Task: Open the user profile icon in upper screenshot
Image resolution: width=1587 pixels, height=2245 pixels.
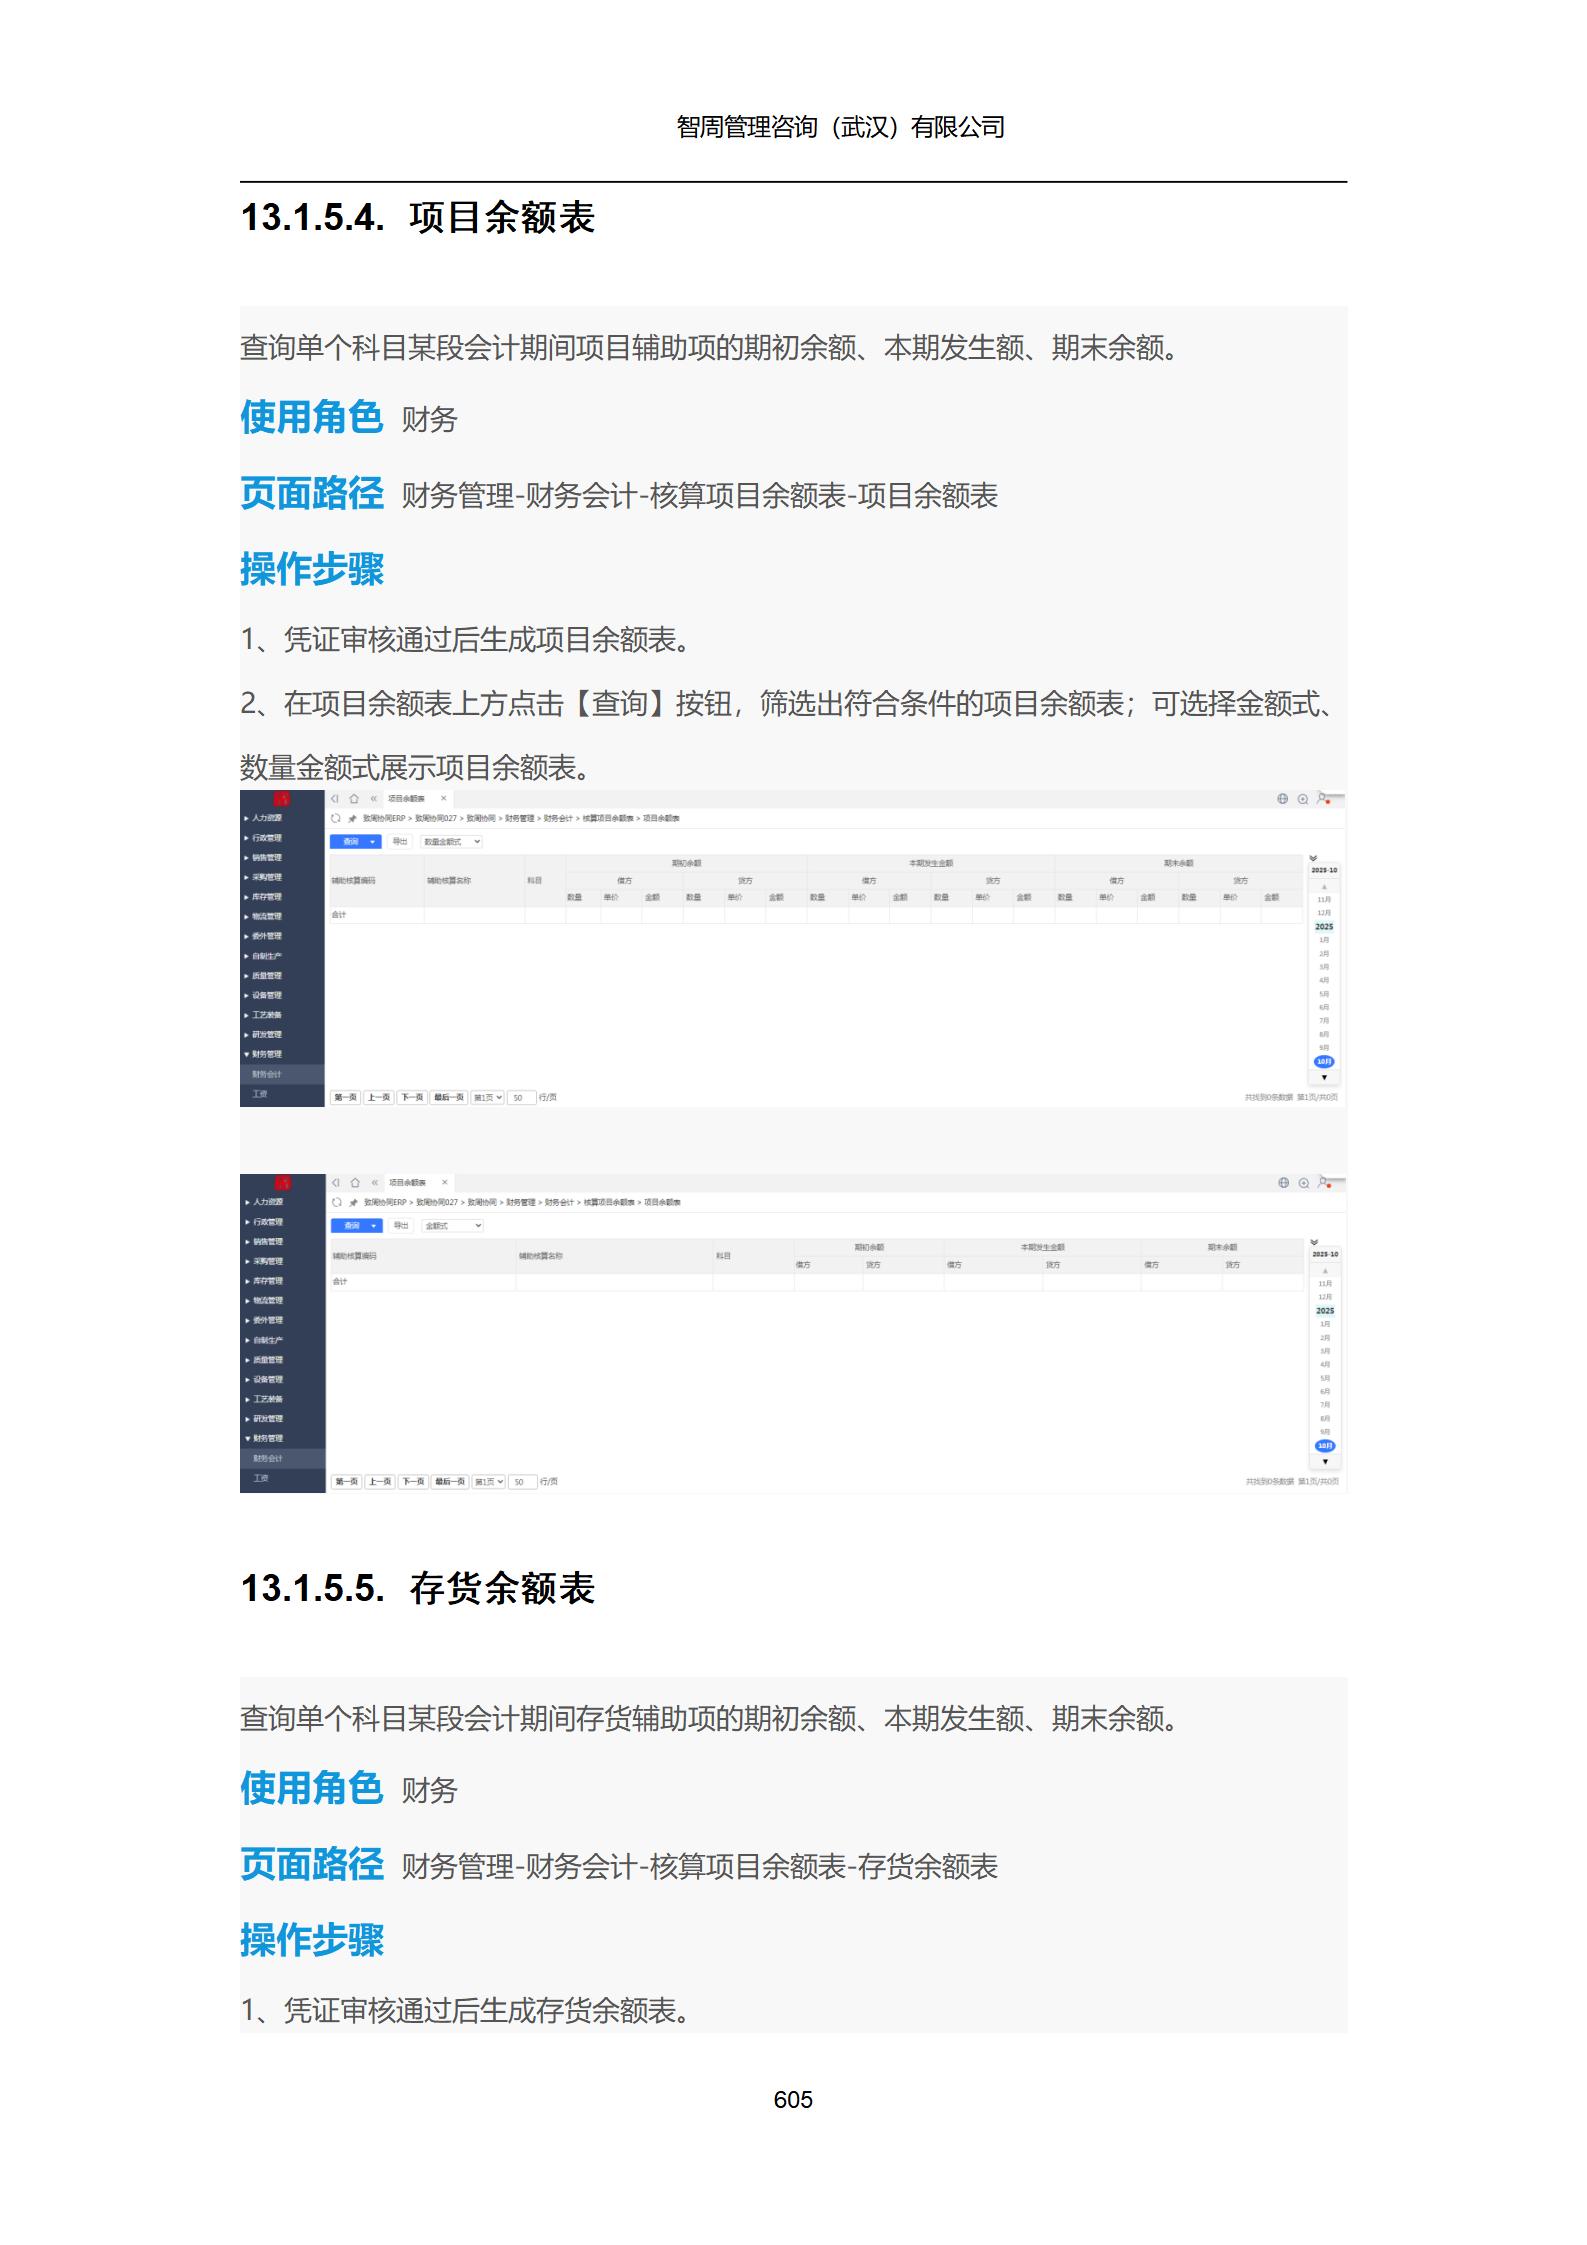Action: 1323,798
